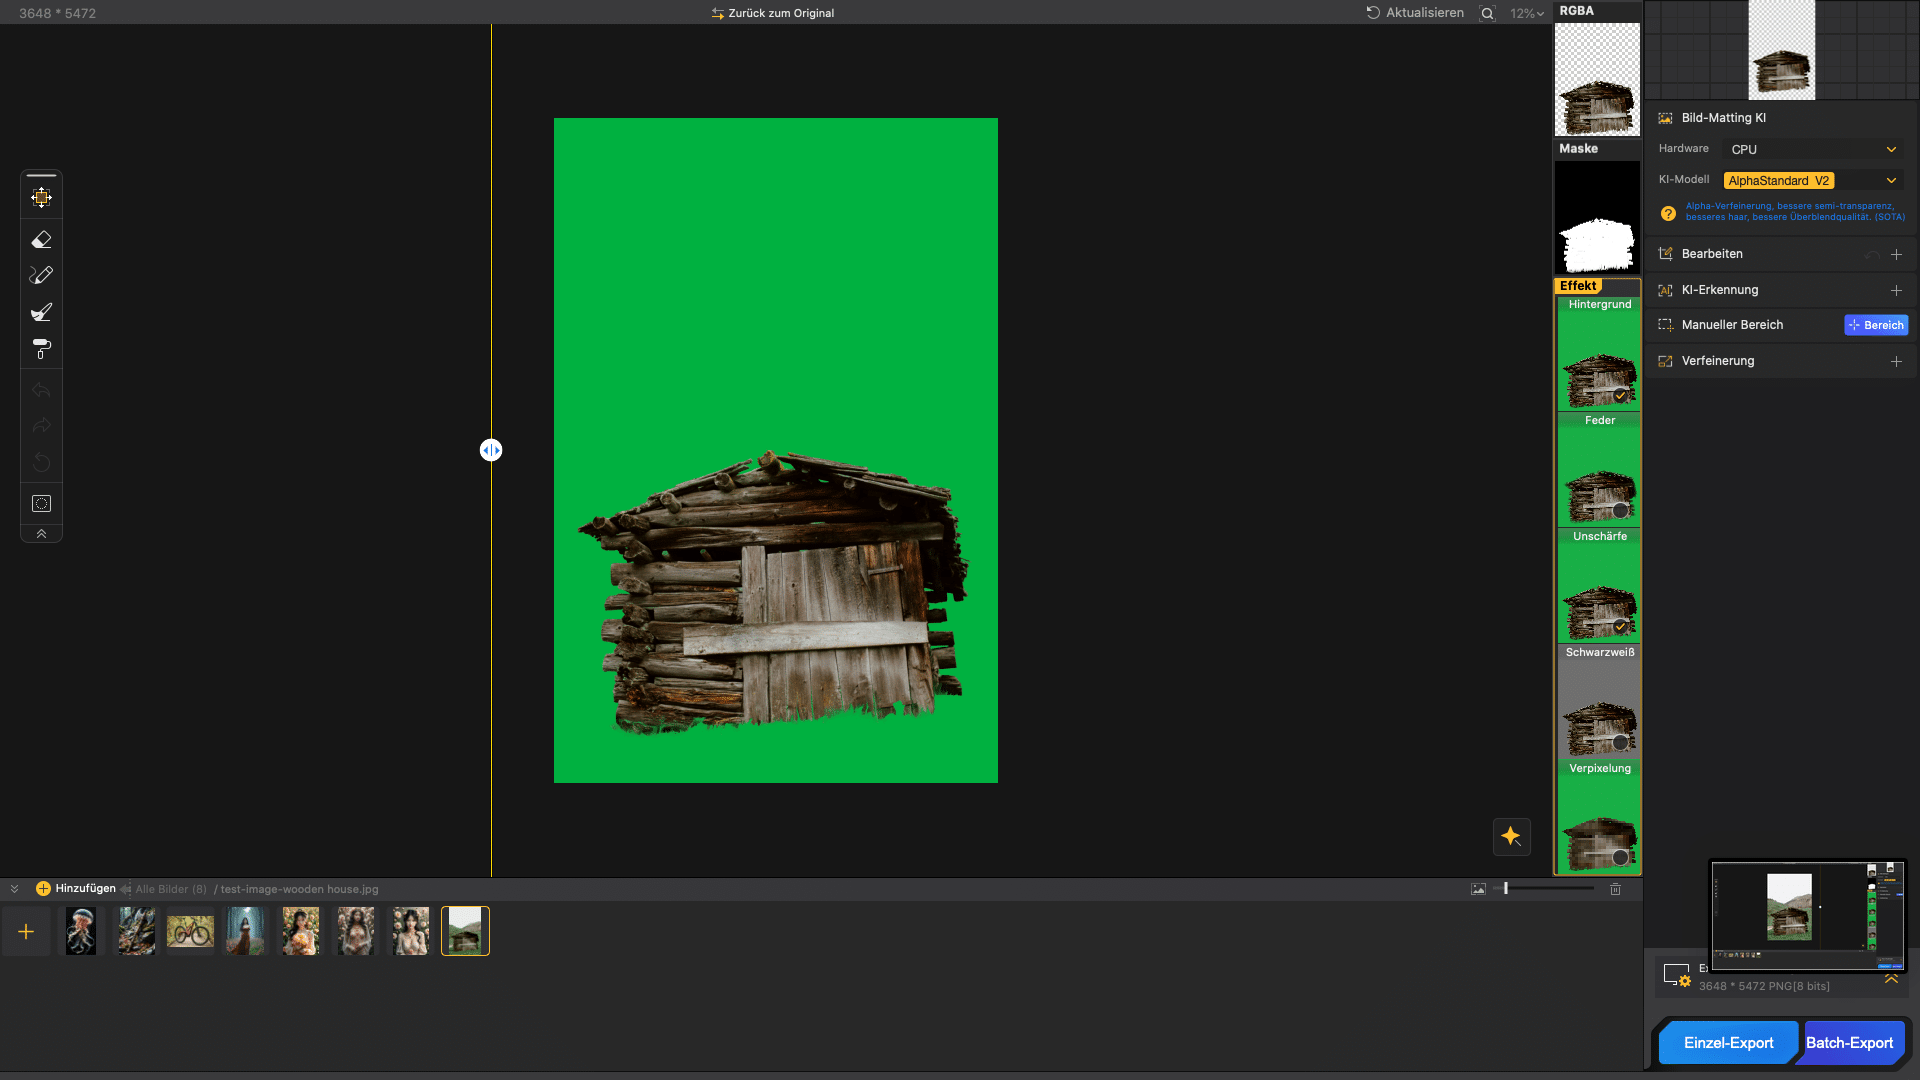This screenshot has width=1920, height=1080.
Task: Click the Einzel-Export button
Action: (x=1728, y=1042)
